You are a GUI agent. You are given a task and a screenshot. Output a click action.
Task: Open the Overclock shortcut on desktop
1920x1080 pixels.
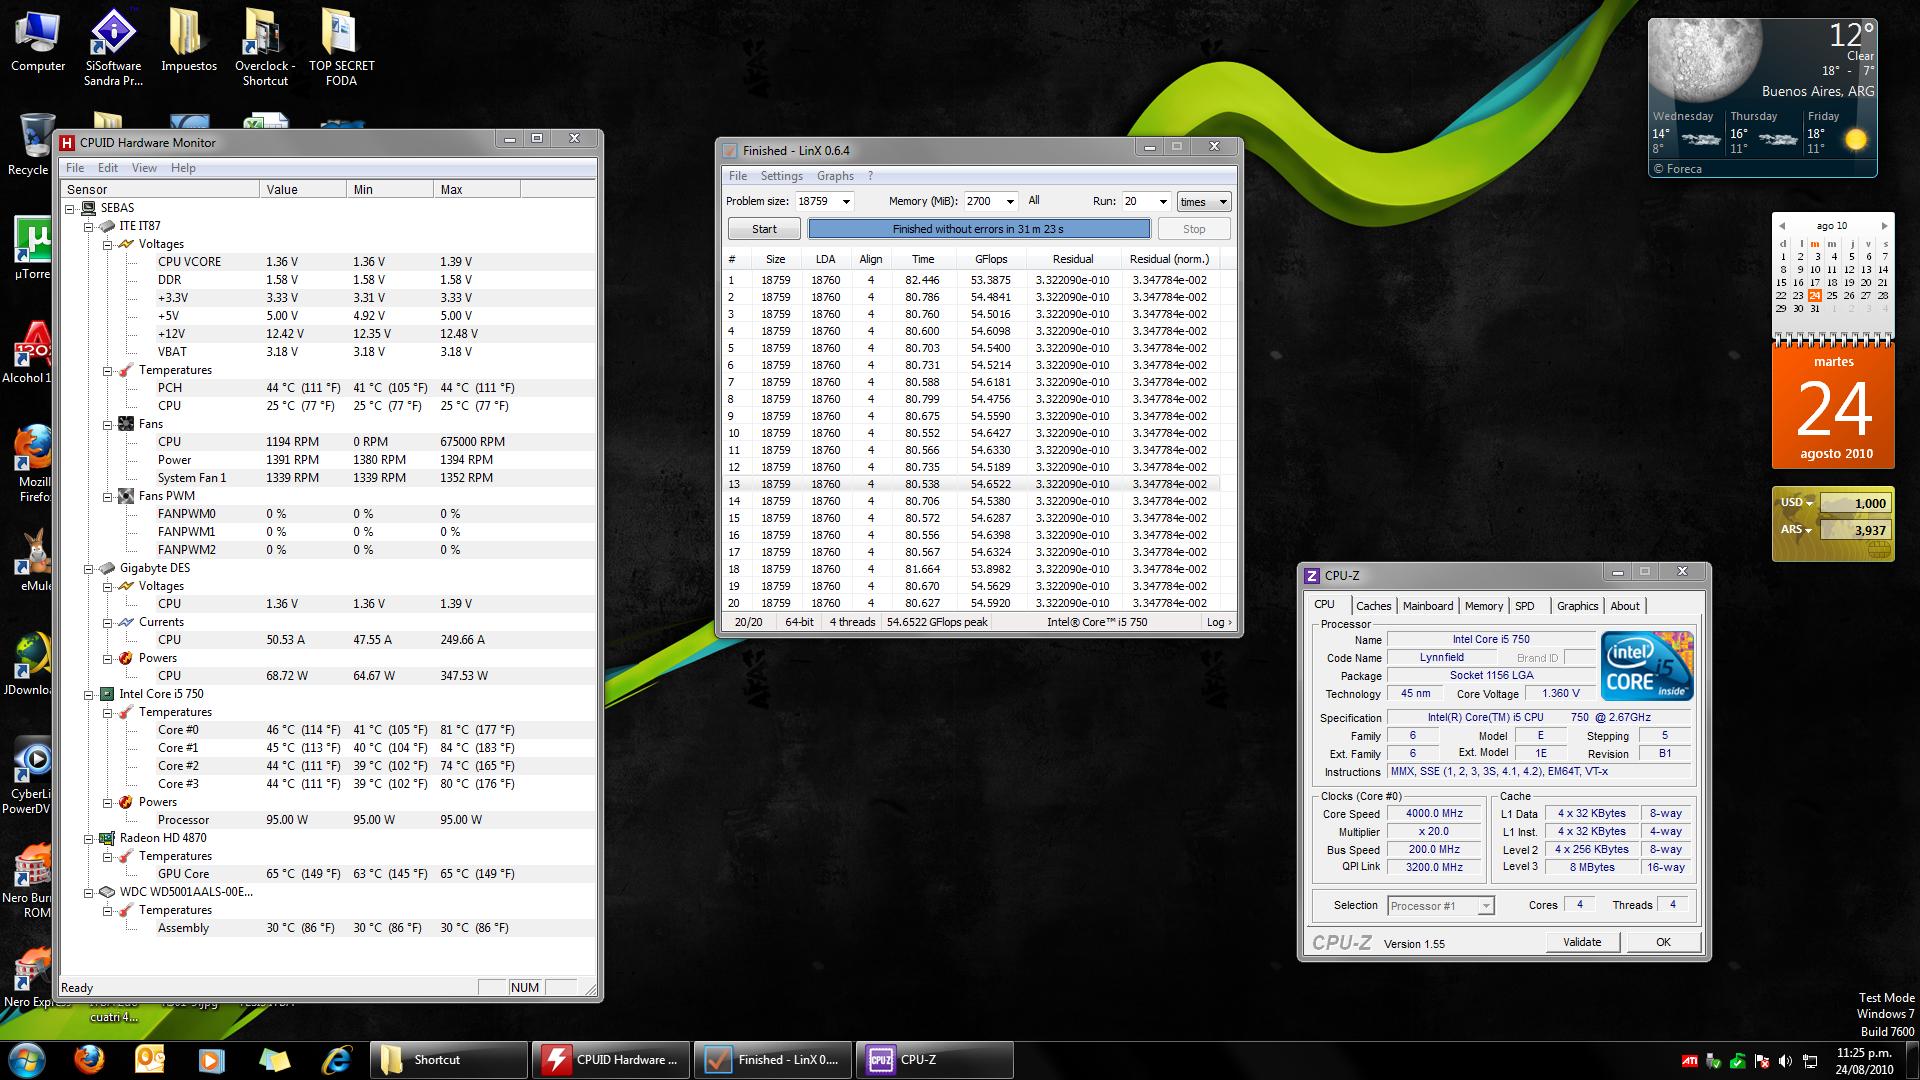(x=264, y=47)
